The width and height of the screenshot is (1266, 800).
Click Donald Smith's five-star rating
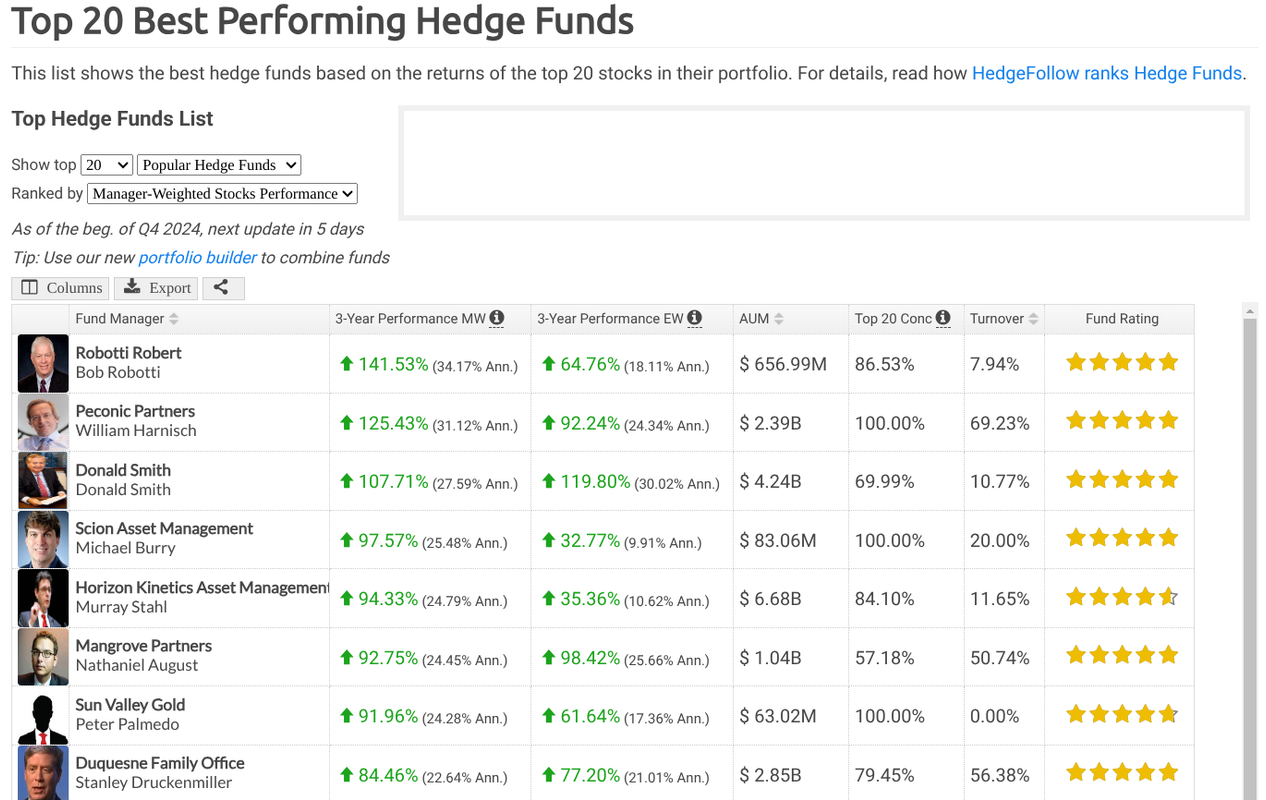[x=1122, y=480]
